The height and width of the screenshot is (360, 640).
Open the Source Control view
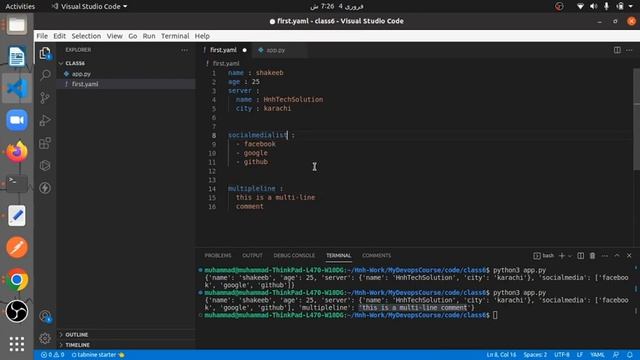point(45,98)
